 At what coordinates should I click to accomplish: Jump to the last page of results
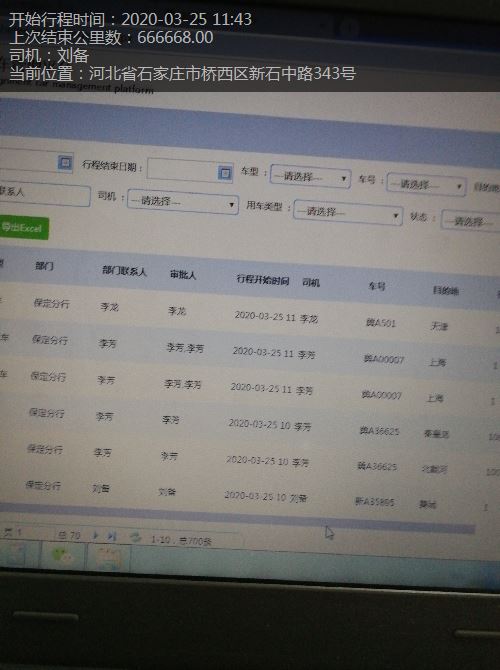pos(112,536)
